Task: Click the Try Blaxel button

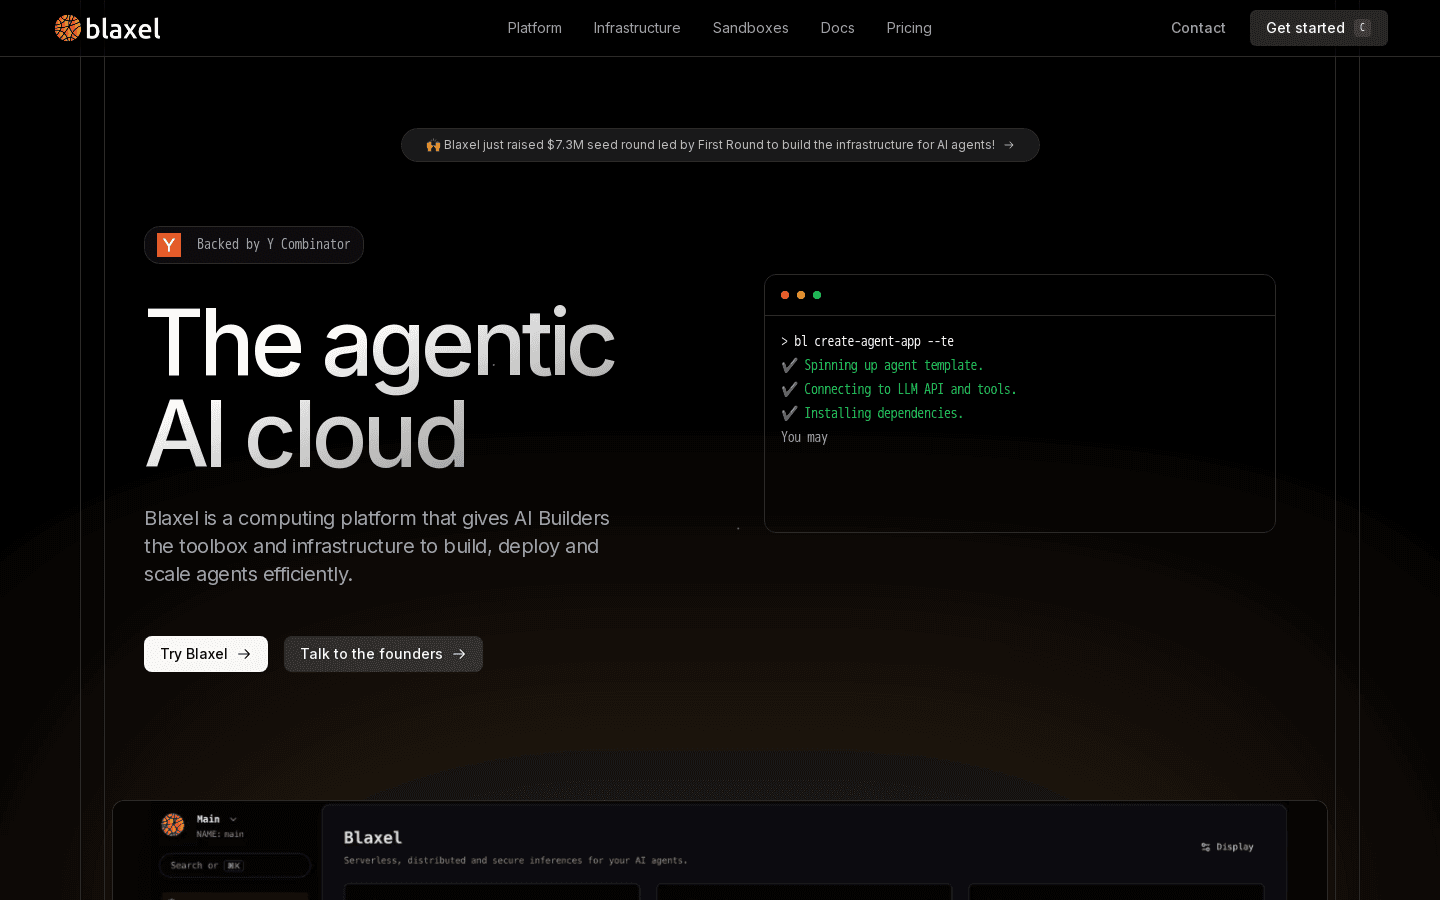Action: coord(205,654)
